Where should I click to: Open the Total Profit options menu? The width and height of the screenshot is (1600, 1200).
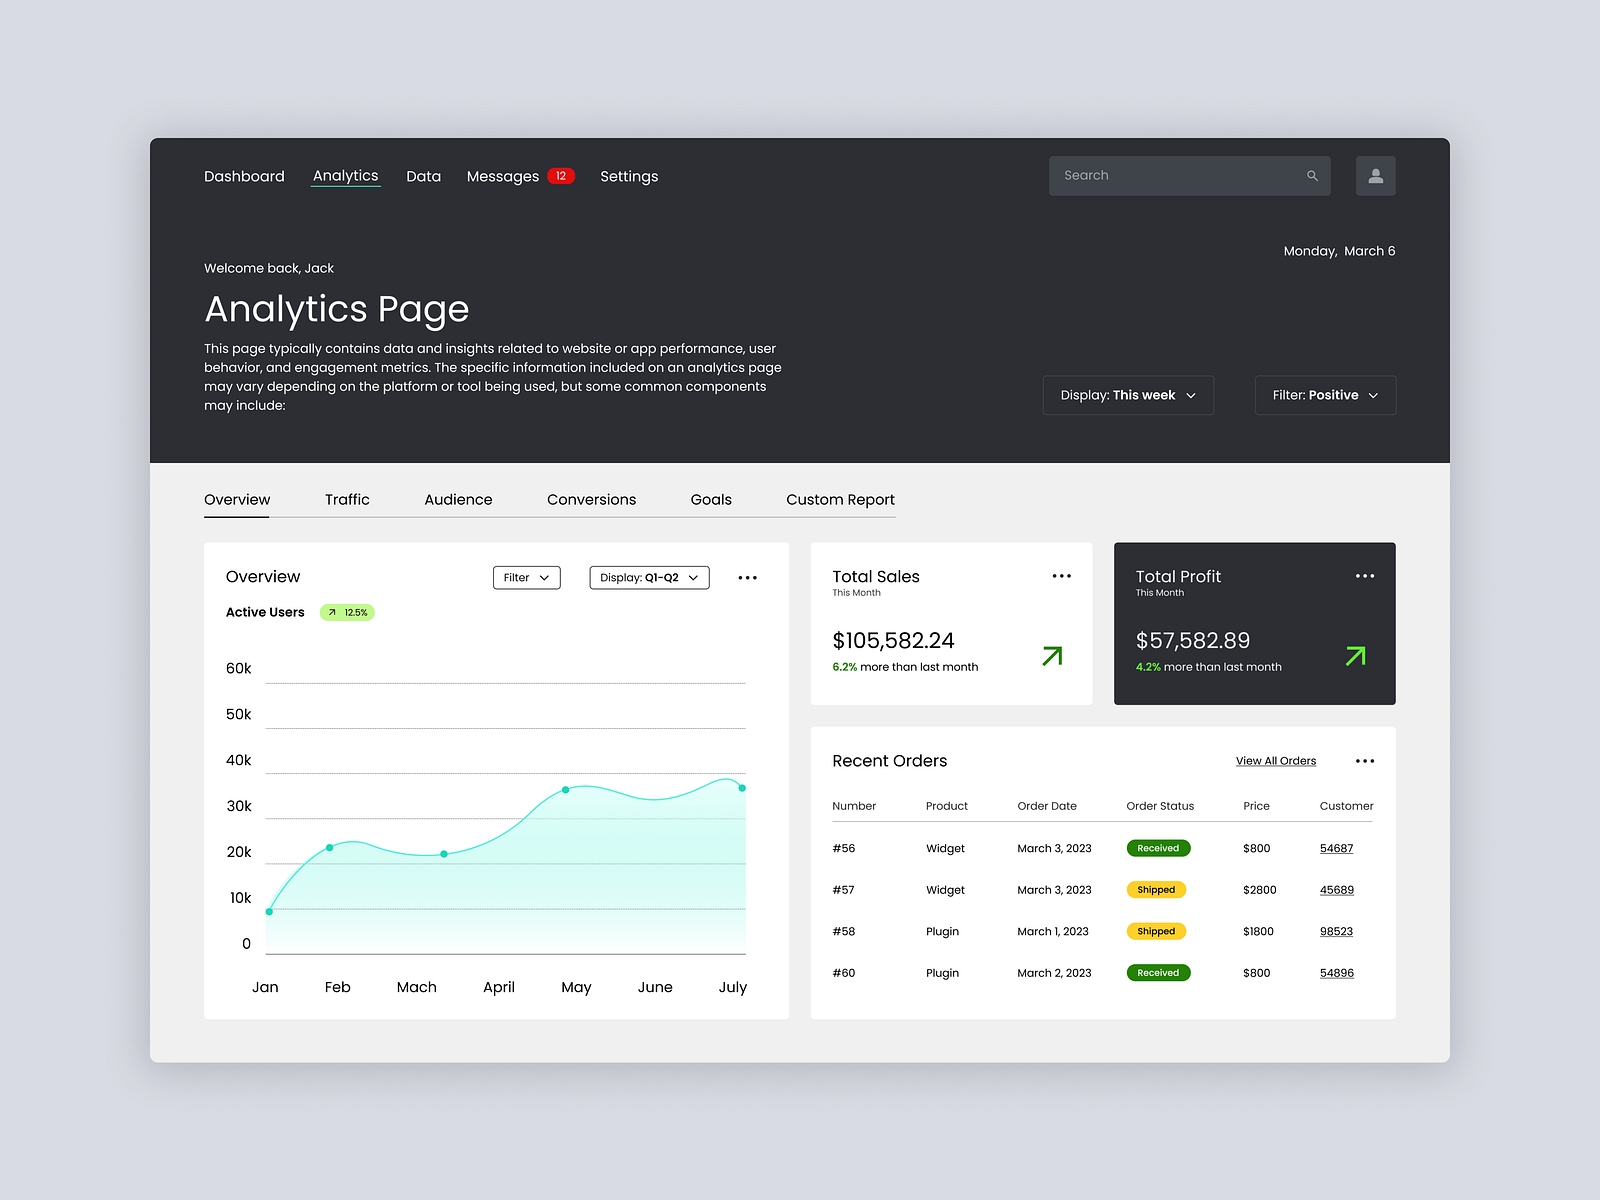(x=1365, y=575)
